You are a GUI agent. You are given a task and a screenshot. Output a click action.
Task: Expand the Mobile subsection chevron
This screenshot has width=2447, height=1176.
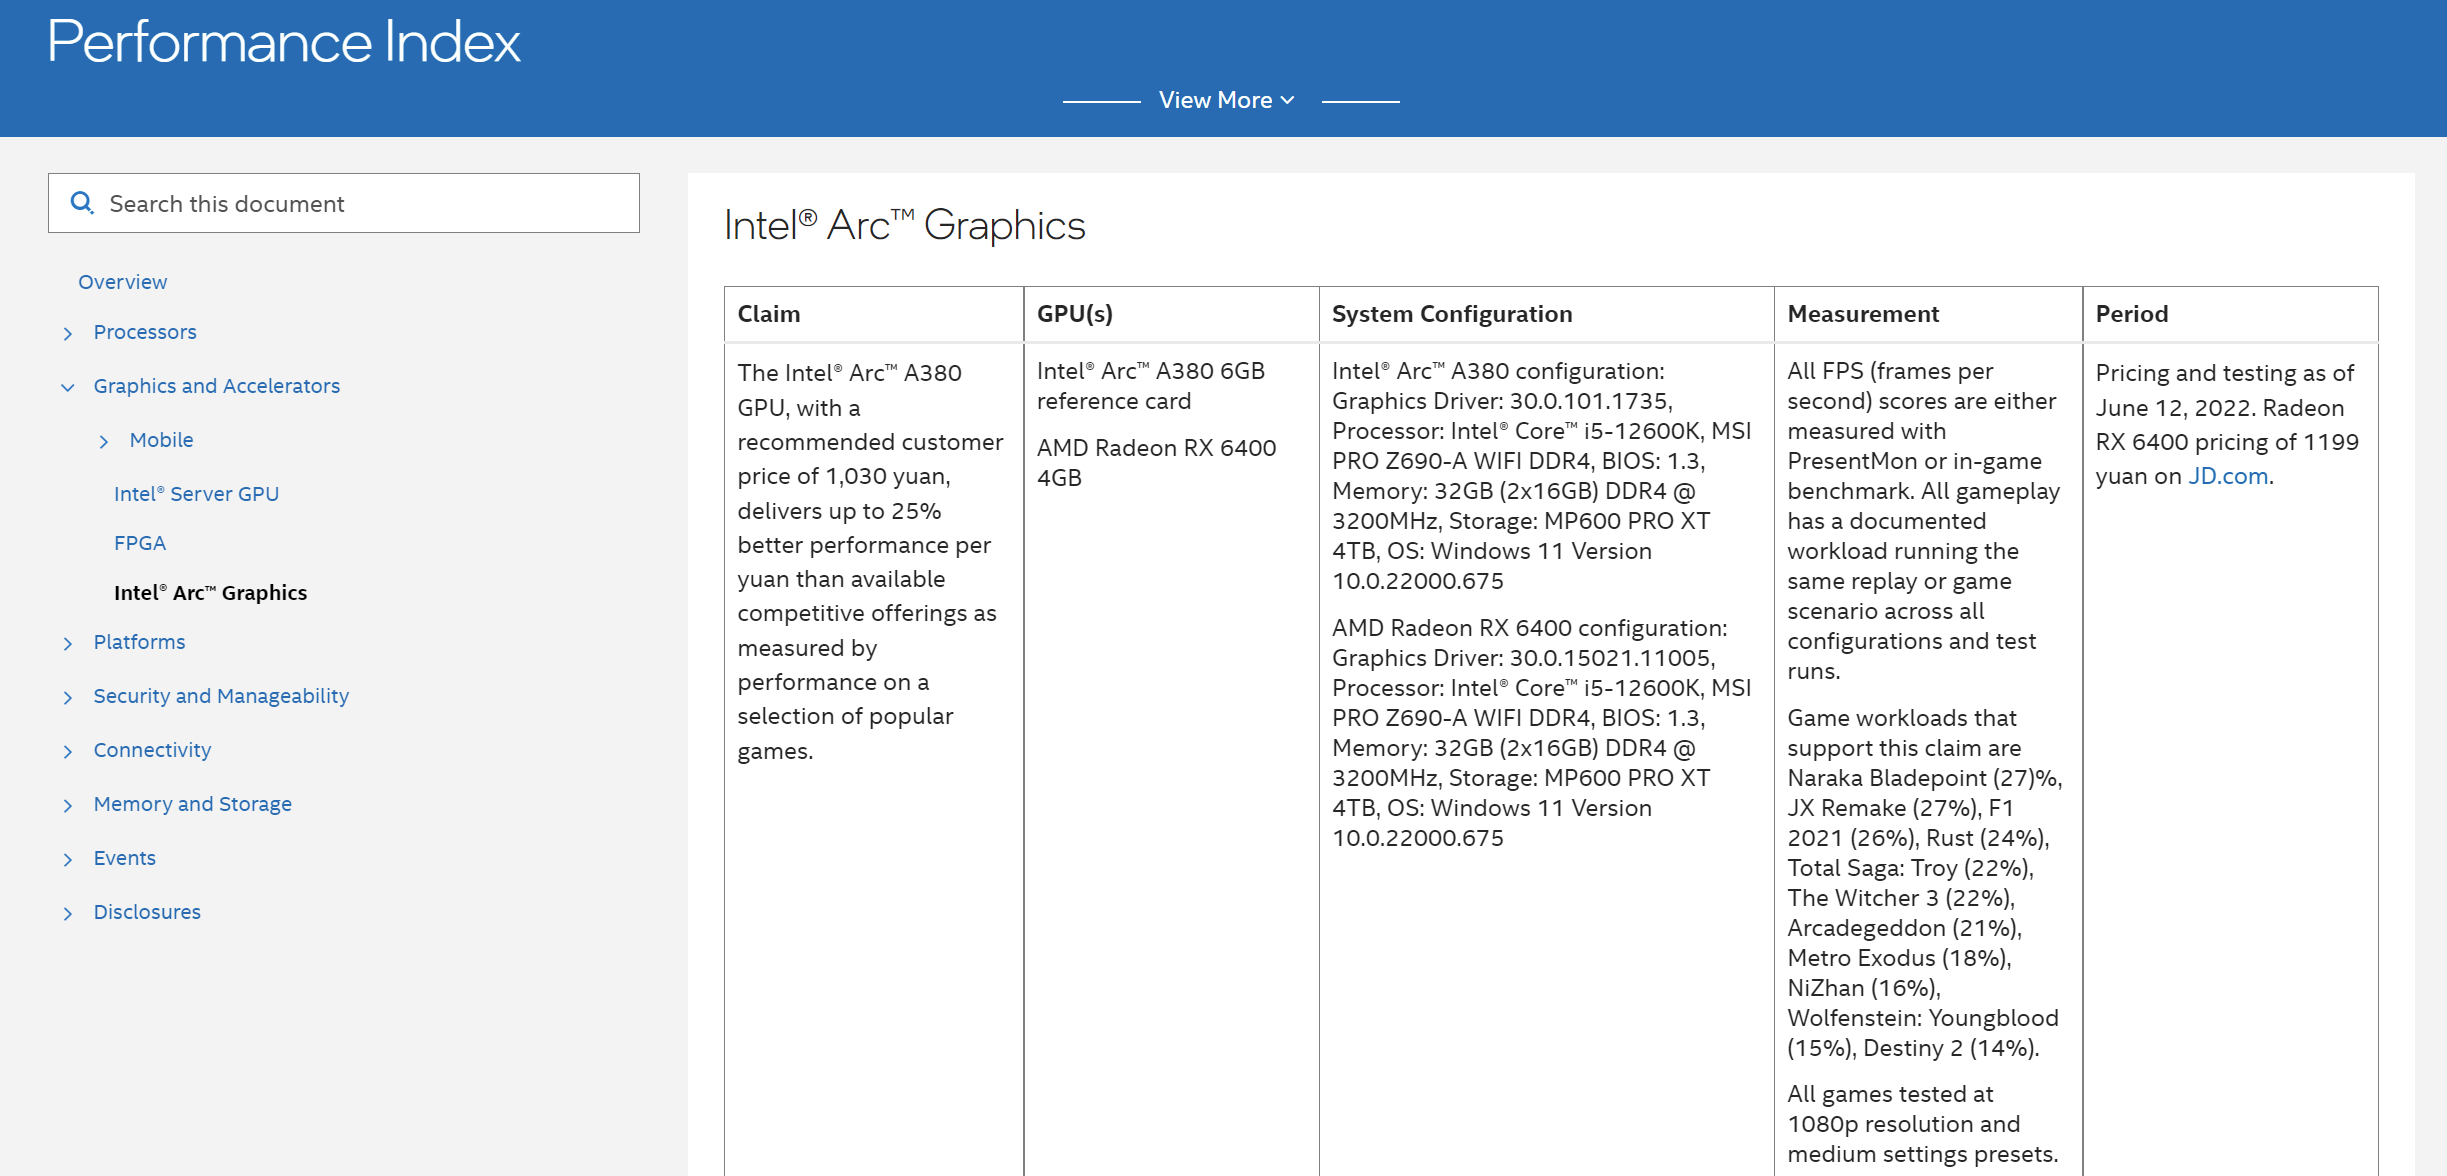[x=104, y=441]
